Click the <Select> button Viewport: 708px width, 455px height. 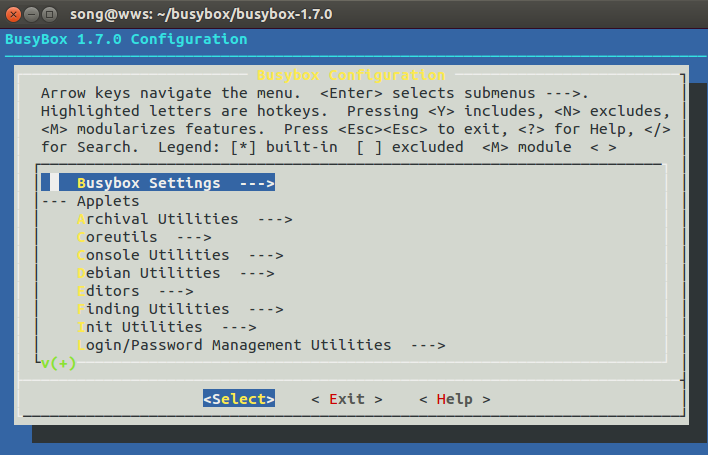point(239,399)
